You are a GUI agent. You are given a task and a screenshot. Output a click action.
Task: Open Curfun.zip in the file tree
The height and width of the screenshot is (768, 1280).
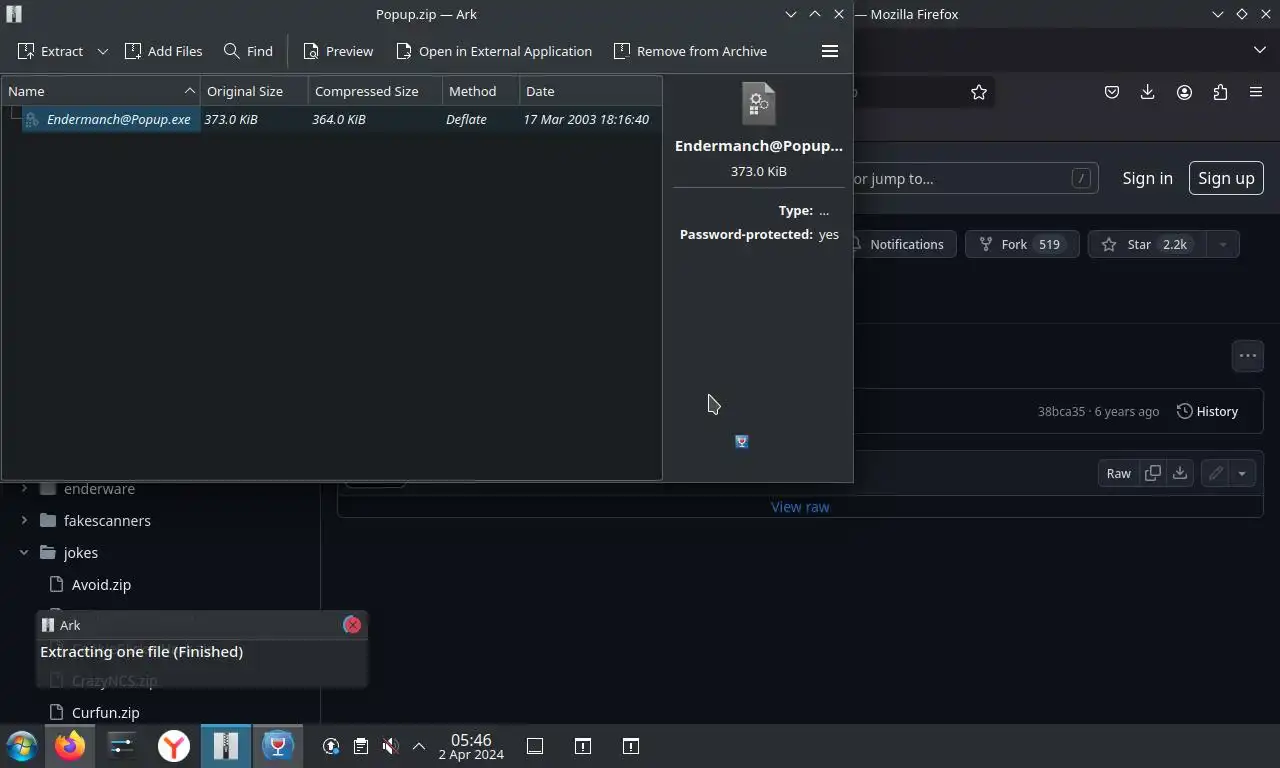(x=105, y=713)
